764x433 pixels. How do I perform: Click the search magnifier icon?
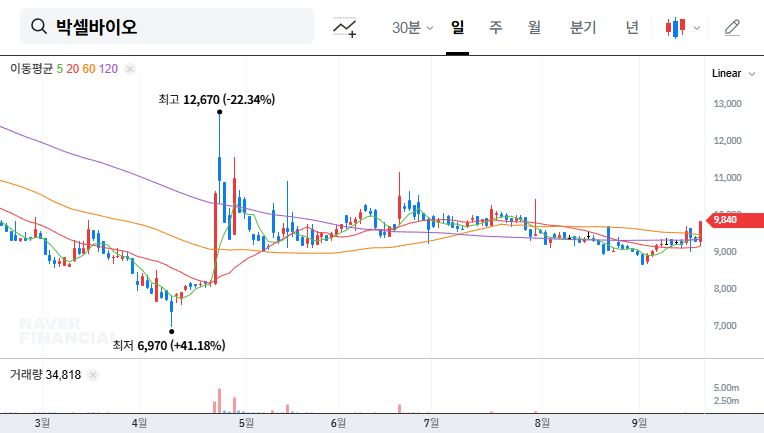pos(39,26)
